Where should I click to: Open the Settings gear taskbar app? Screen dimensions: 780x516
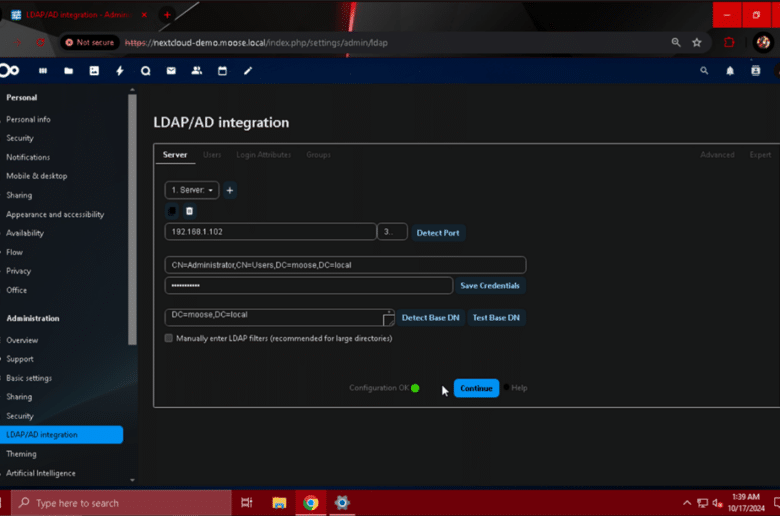[x=342, y=503]
